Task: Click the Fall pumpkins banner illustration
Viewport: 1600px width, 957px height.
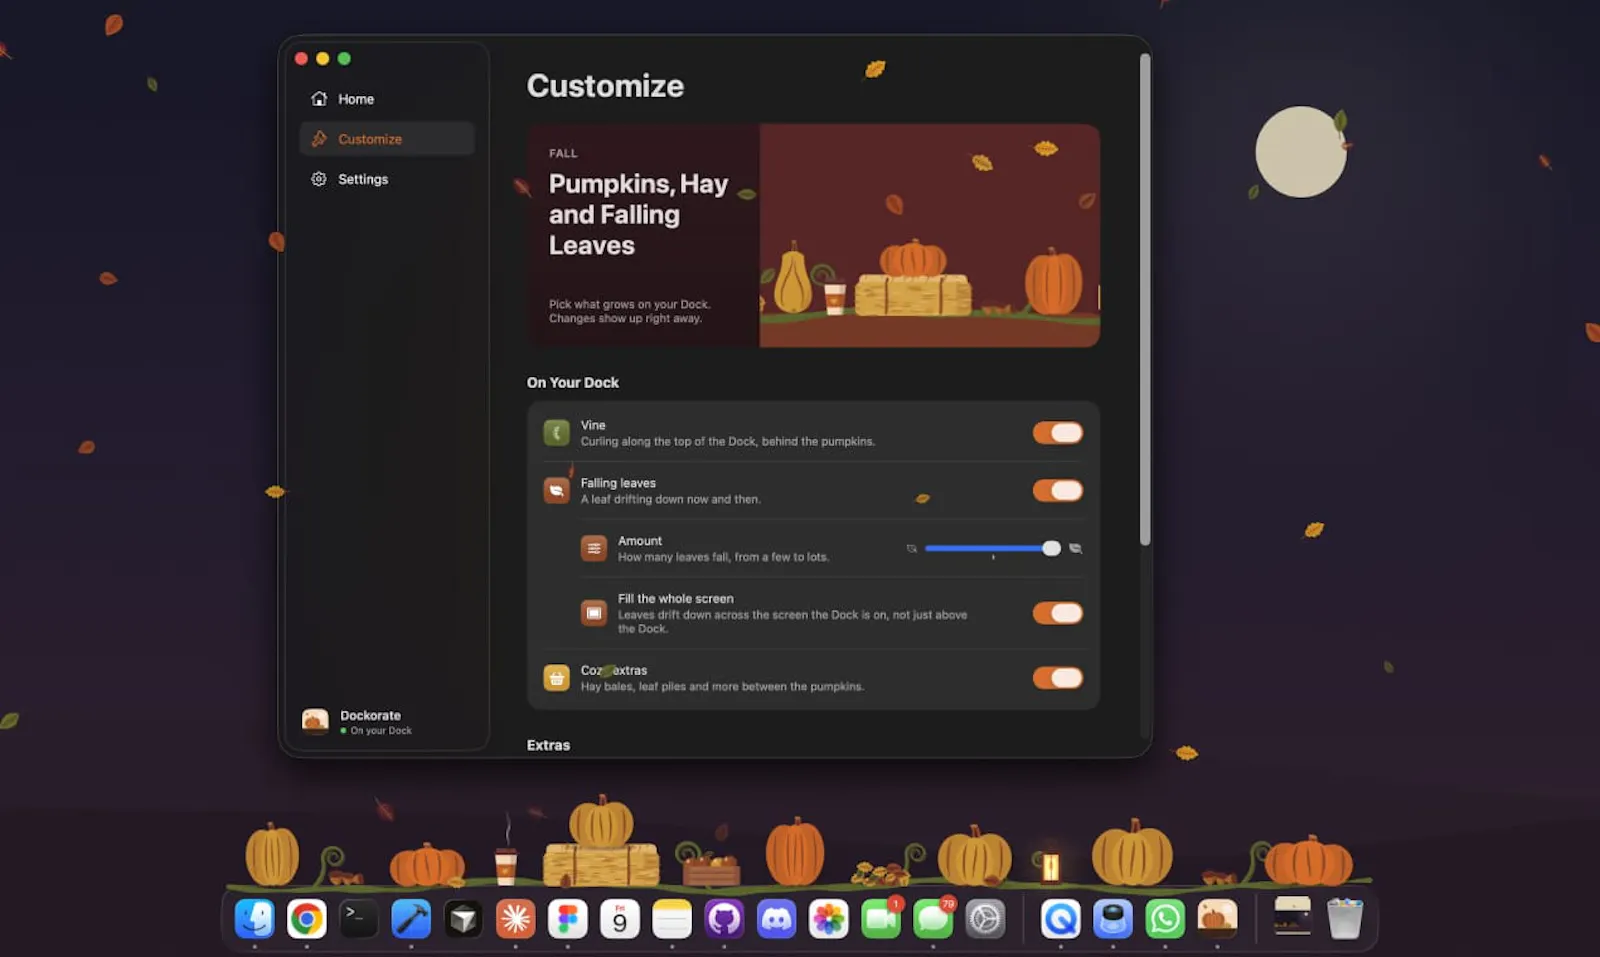Action: pos(930,236)
